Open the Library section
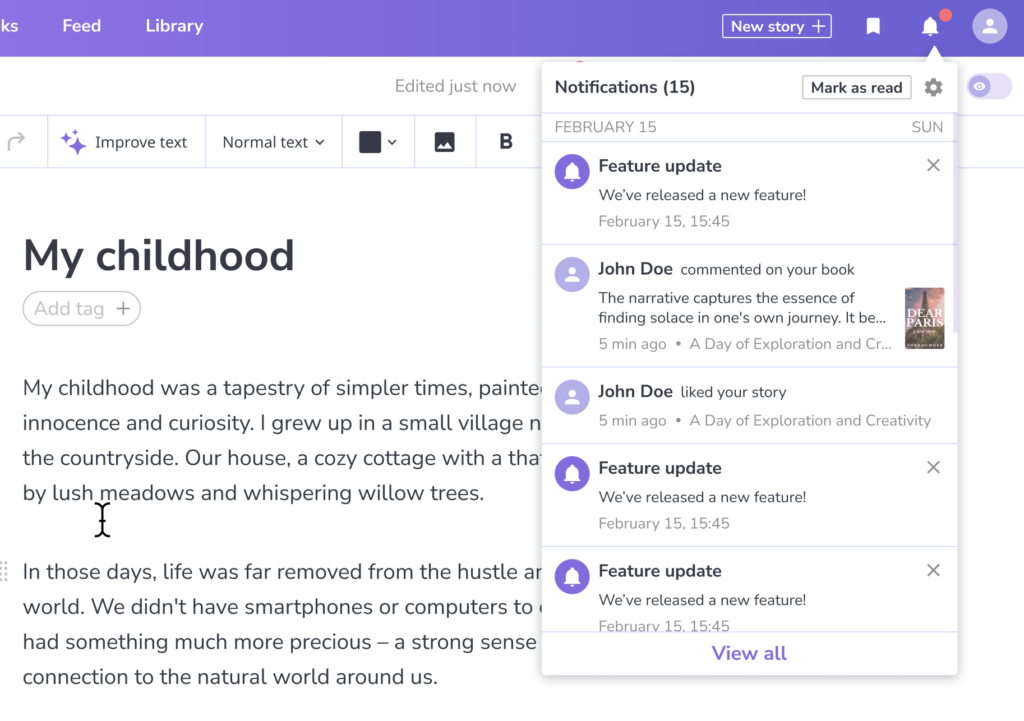This screenshot has width=1024, height=721. coord(173,26)
